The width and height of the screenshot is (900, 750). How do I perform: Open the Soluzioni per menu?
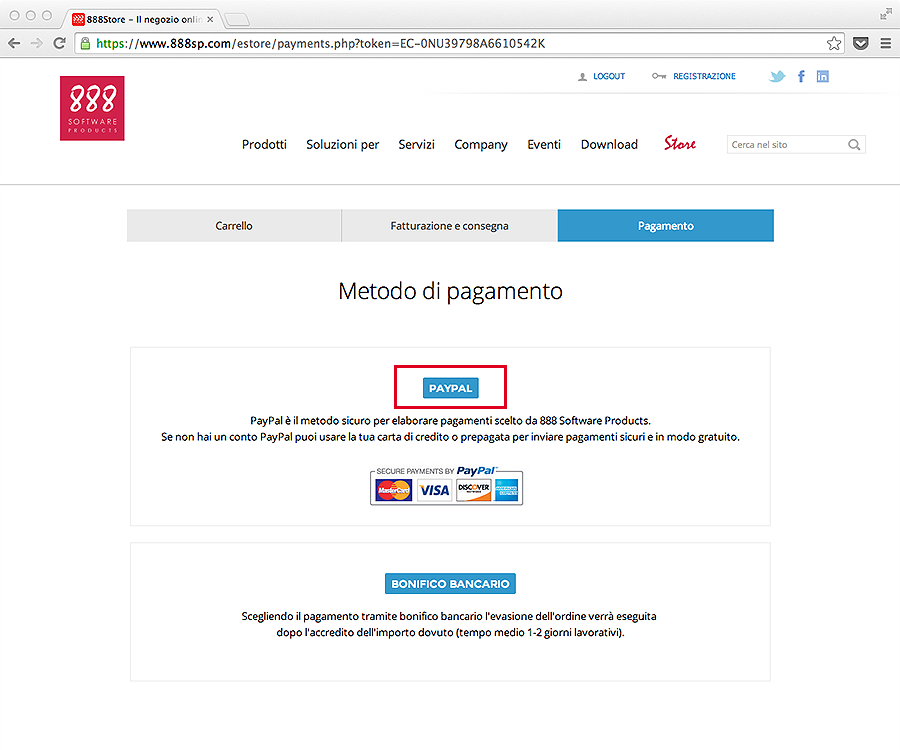(343, 145)
